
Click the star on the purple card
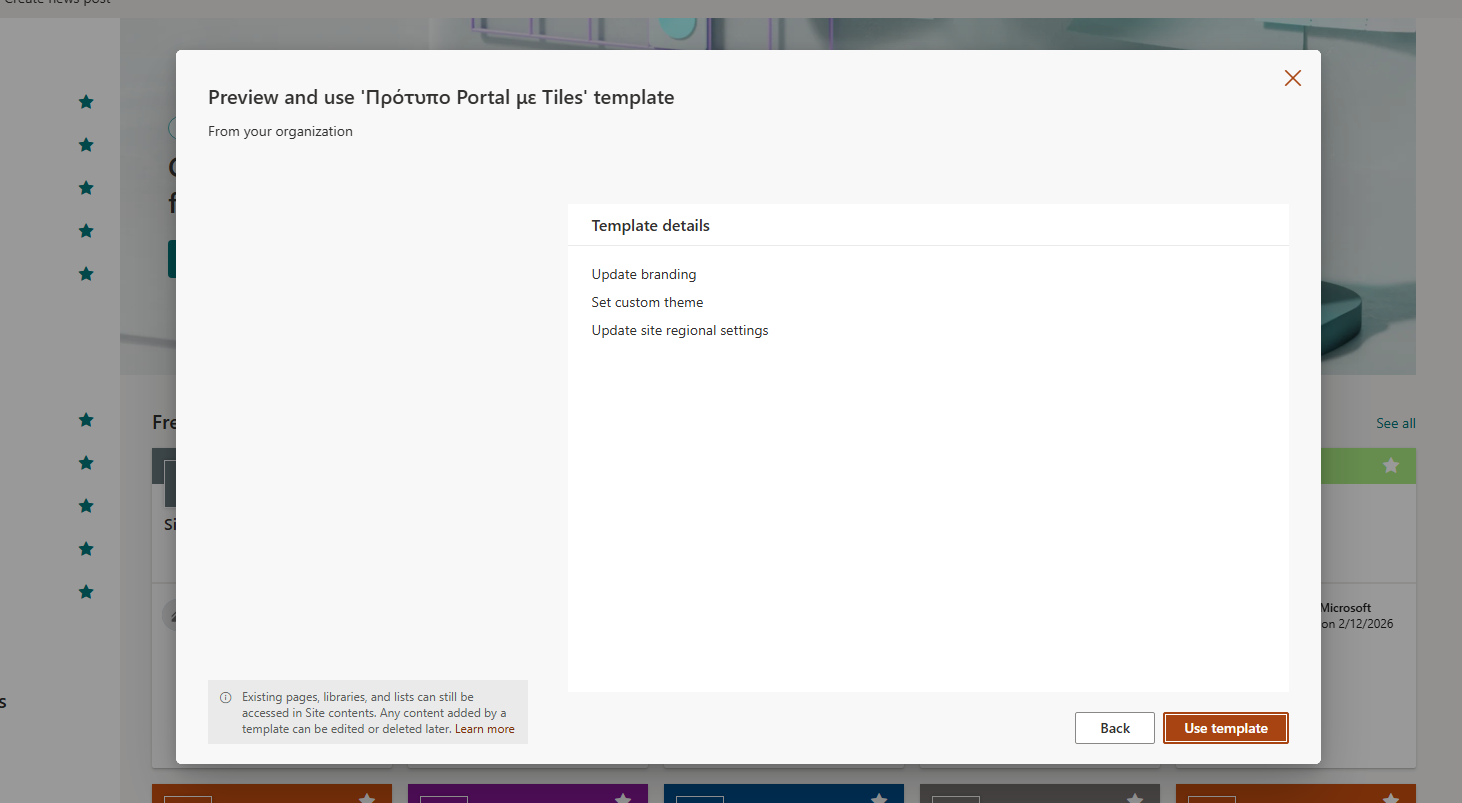(622, 798)
